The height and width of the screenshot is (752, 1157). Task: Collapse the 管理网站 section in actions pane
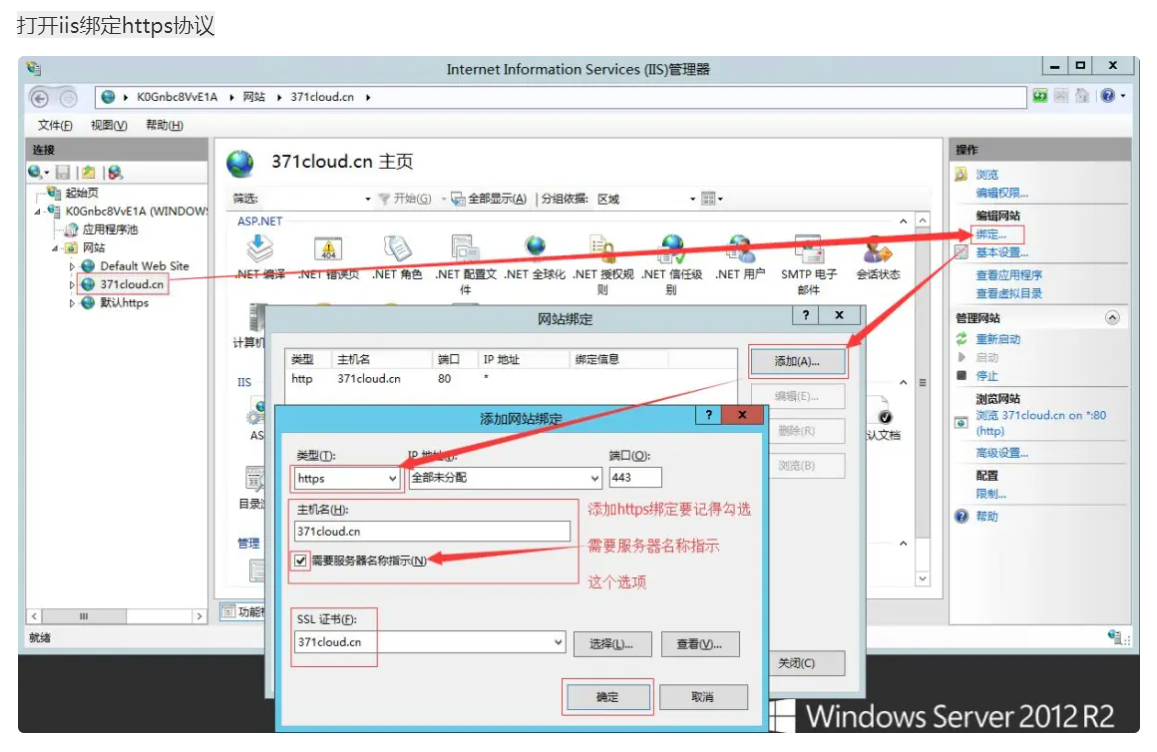point(1112,317)
